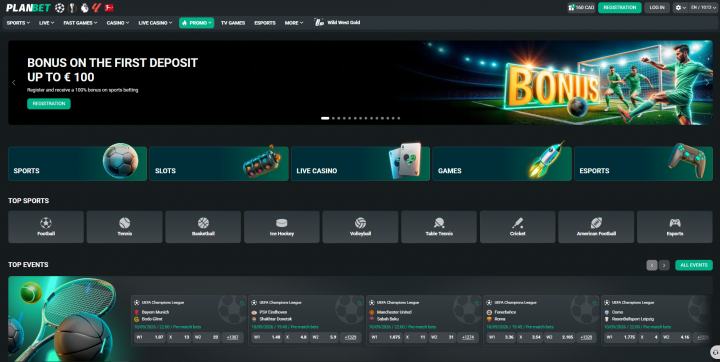Bet on draw X 13 in Bayern match
Viewport: 720px width, 362px height.
pos(179,337)
